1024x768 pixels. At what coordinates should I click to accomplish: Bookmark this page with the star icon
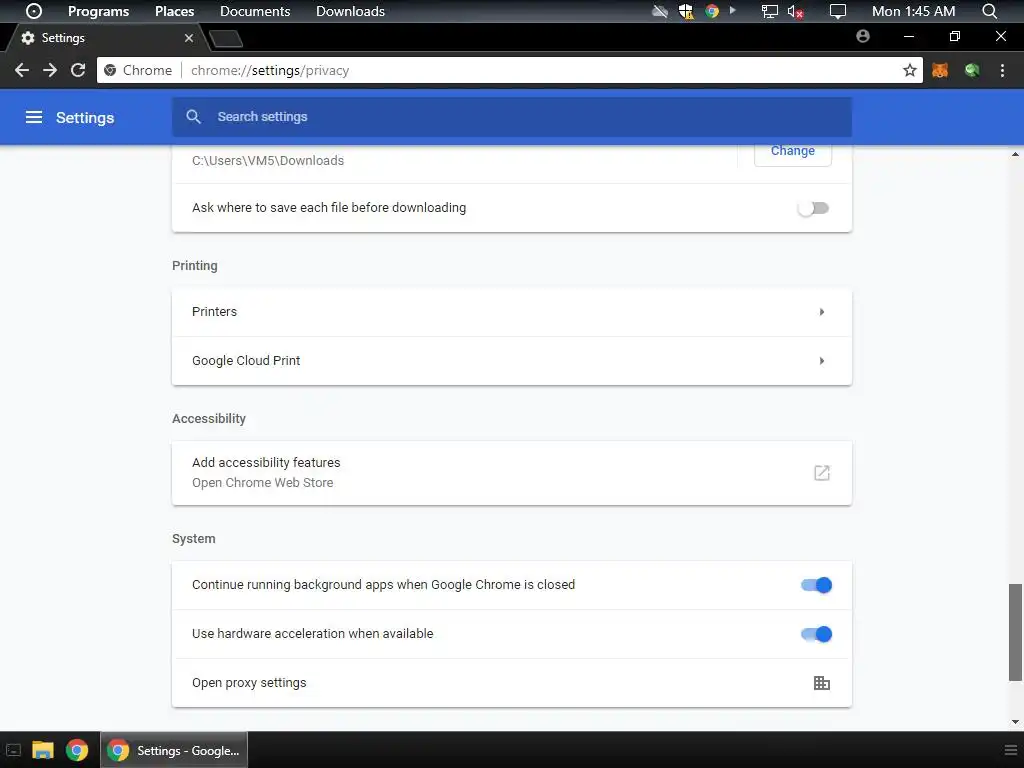click(x=909, y=70)
